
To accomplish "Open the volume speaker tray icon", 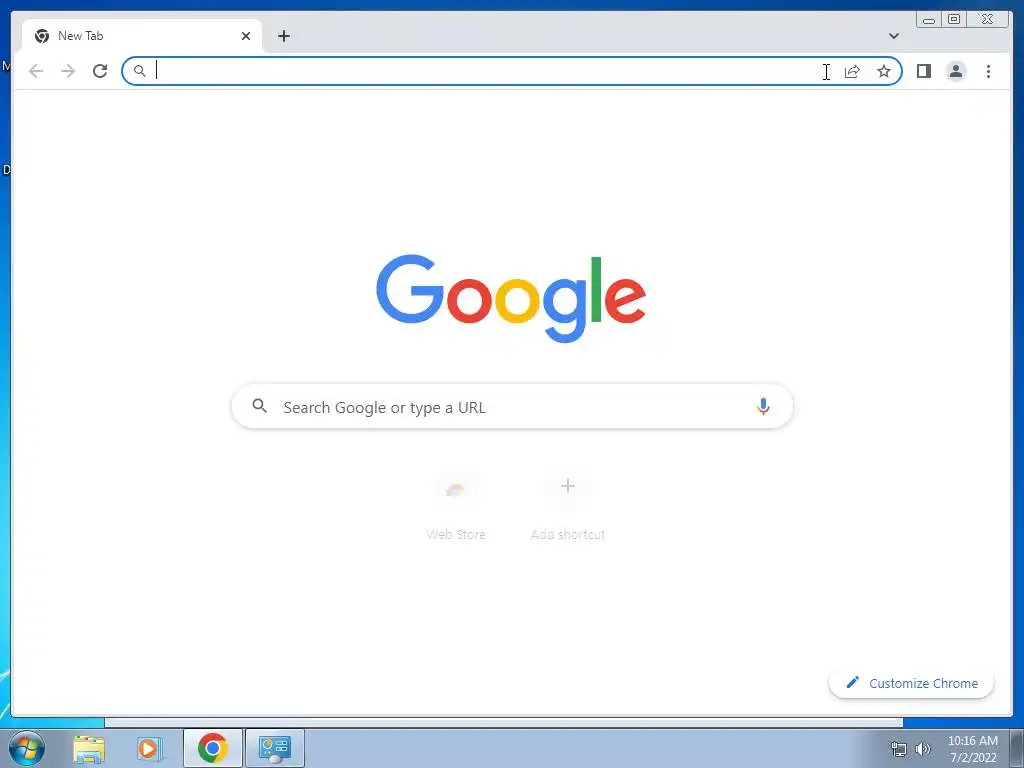I will coord(923,749).
